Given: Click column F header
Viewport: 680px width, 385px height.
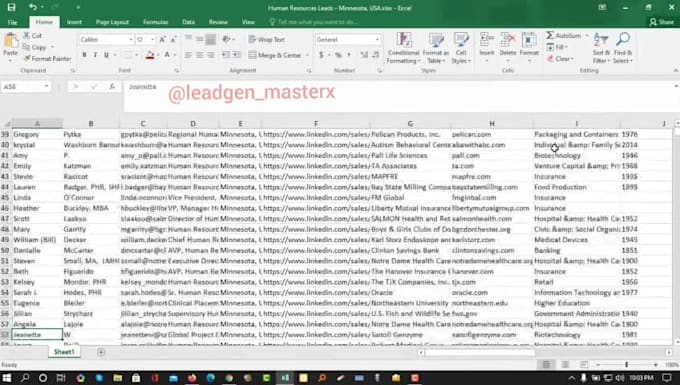Looking at the screenshot, I should coord(316,124).
